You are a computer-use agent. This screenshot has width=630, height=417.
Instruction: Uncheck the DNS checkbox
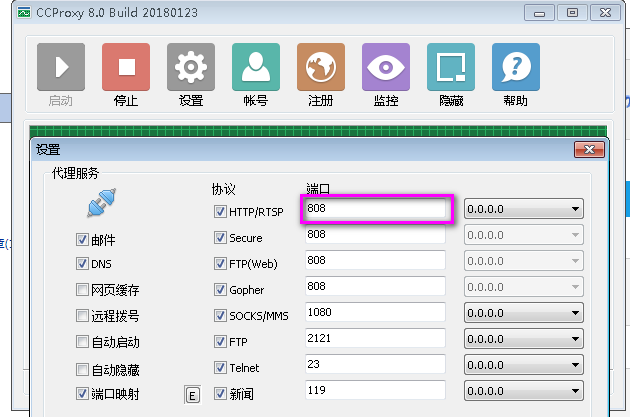click(x=82, y=264)
